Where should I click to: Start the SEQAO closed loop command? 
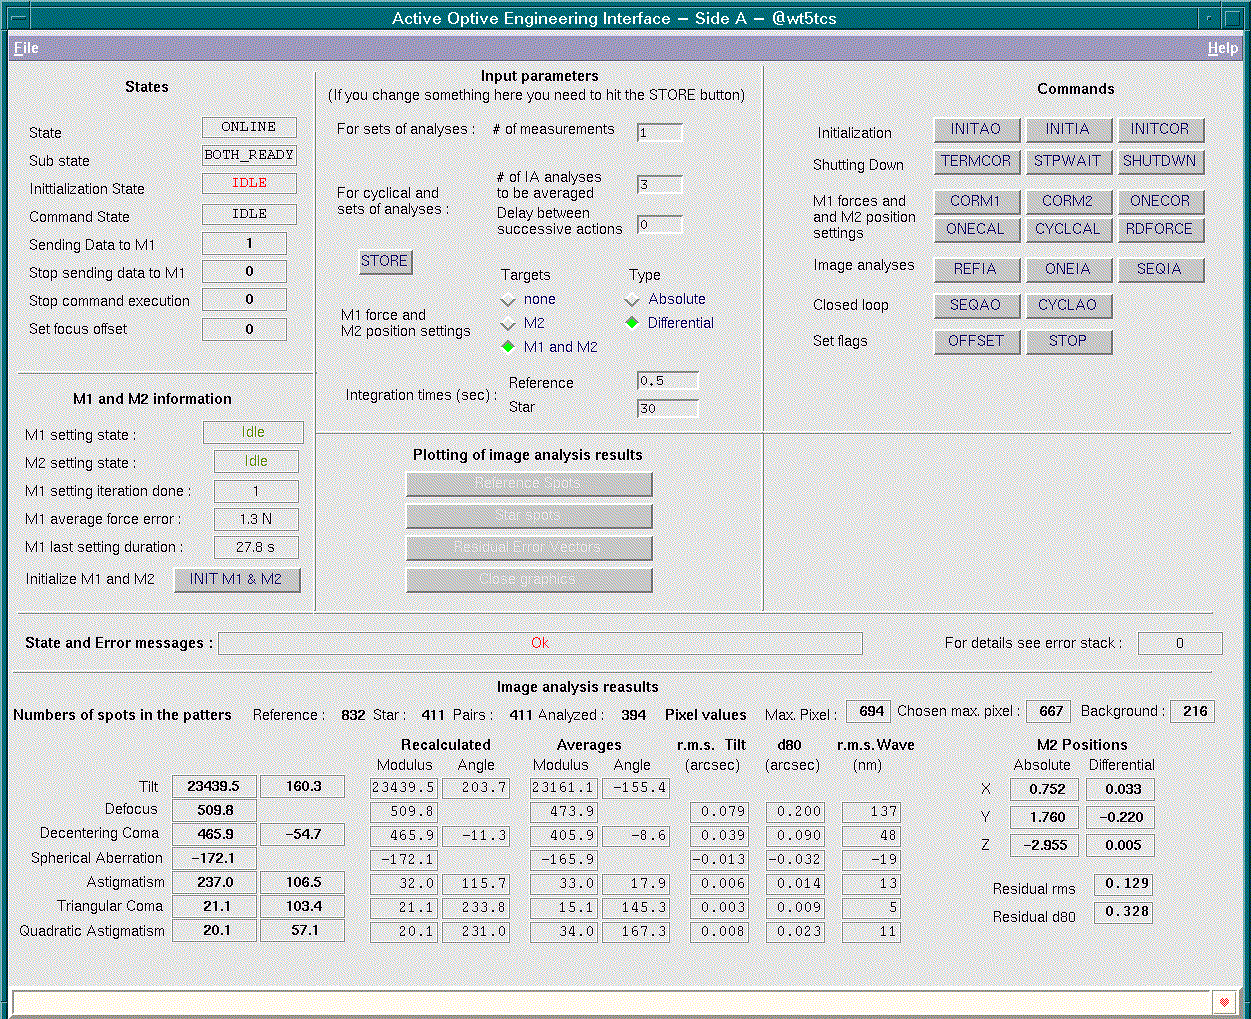pos(976,306)
